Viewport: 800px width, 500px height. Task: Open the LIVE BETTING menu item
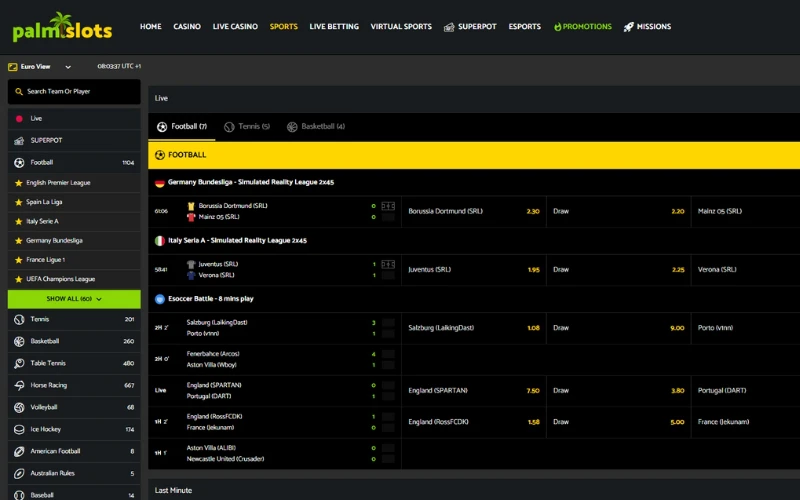click(334, 27)
